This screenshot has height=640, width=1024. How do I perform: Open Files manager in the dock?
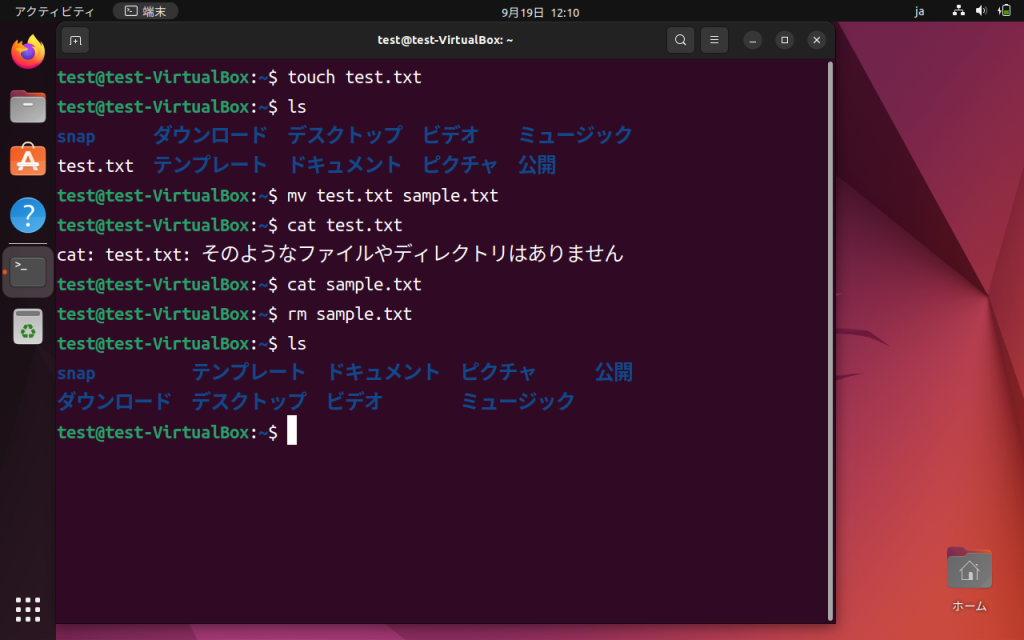28,106
